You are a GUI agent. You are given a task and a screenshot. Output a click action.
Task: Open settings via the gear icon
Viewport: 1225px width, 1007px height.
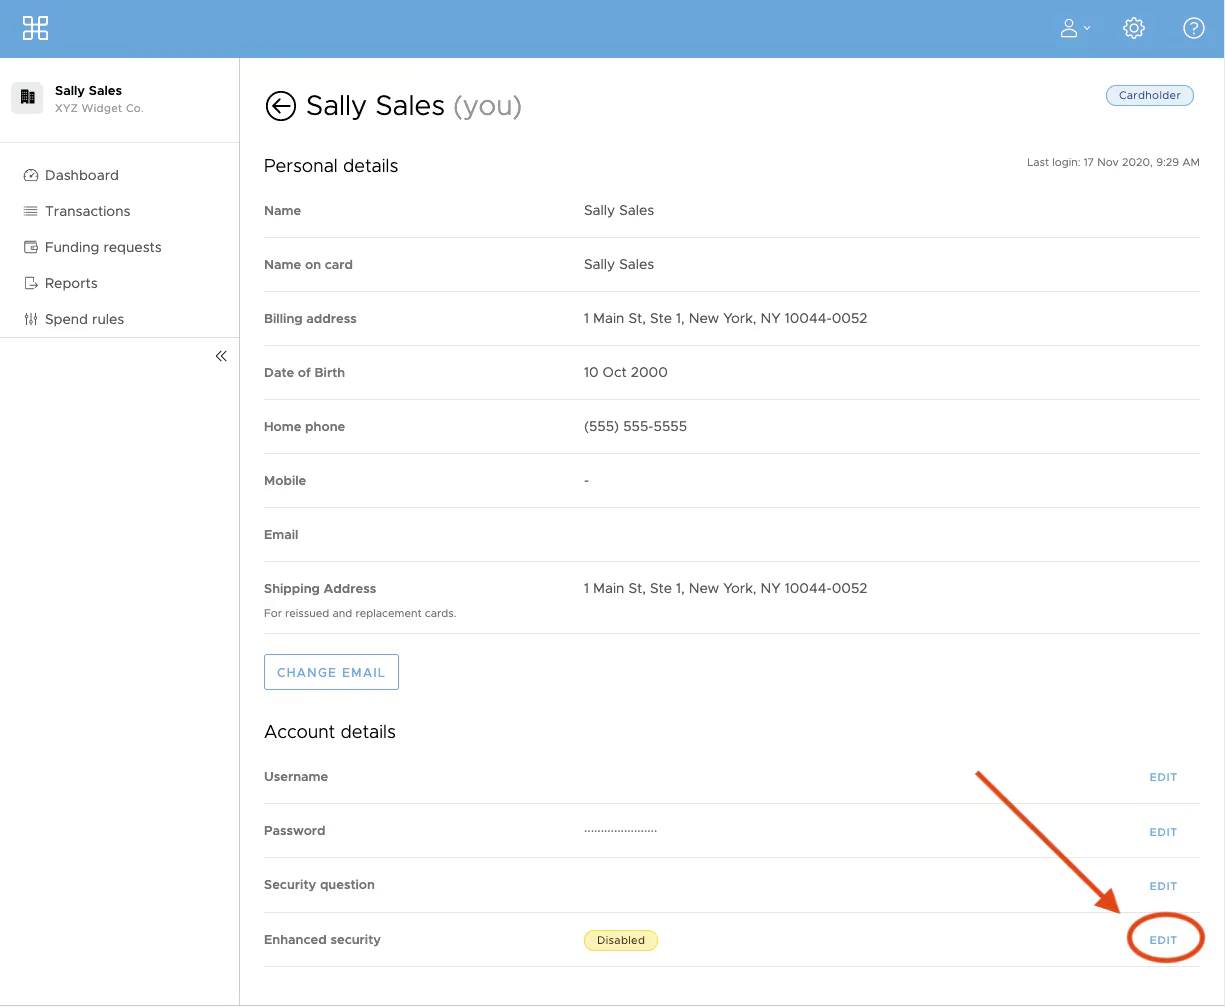[1134, 28]
